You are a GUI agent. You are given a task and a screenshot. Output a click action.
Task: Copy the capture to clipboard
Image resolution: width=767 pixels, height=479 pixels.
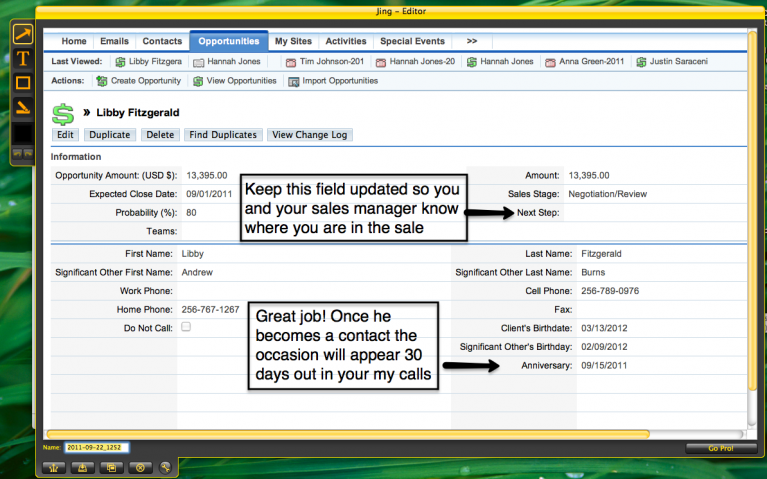tap(112, 468)
